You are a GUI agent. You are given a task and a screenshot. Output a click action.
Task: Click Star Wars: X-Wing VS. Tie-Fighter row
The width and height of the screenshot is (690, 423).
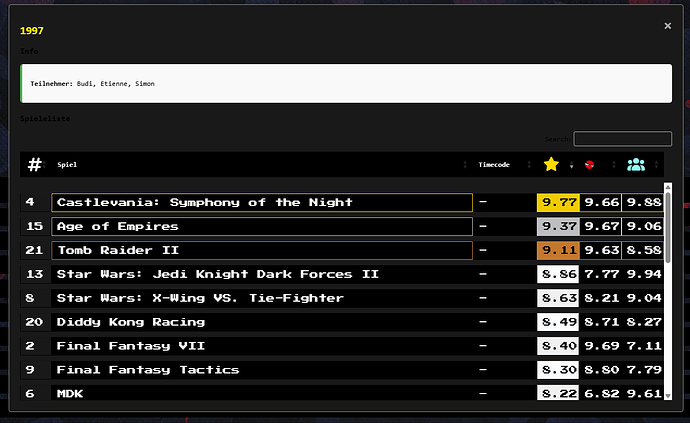(200, 298)
